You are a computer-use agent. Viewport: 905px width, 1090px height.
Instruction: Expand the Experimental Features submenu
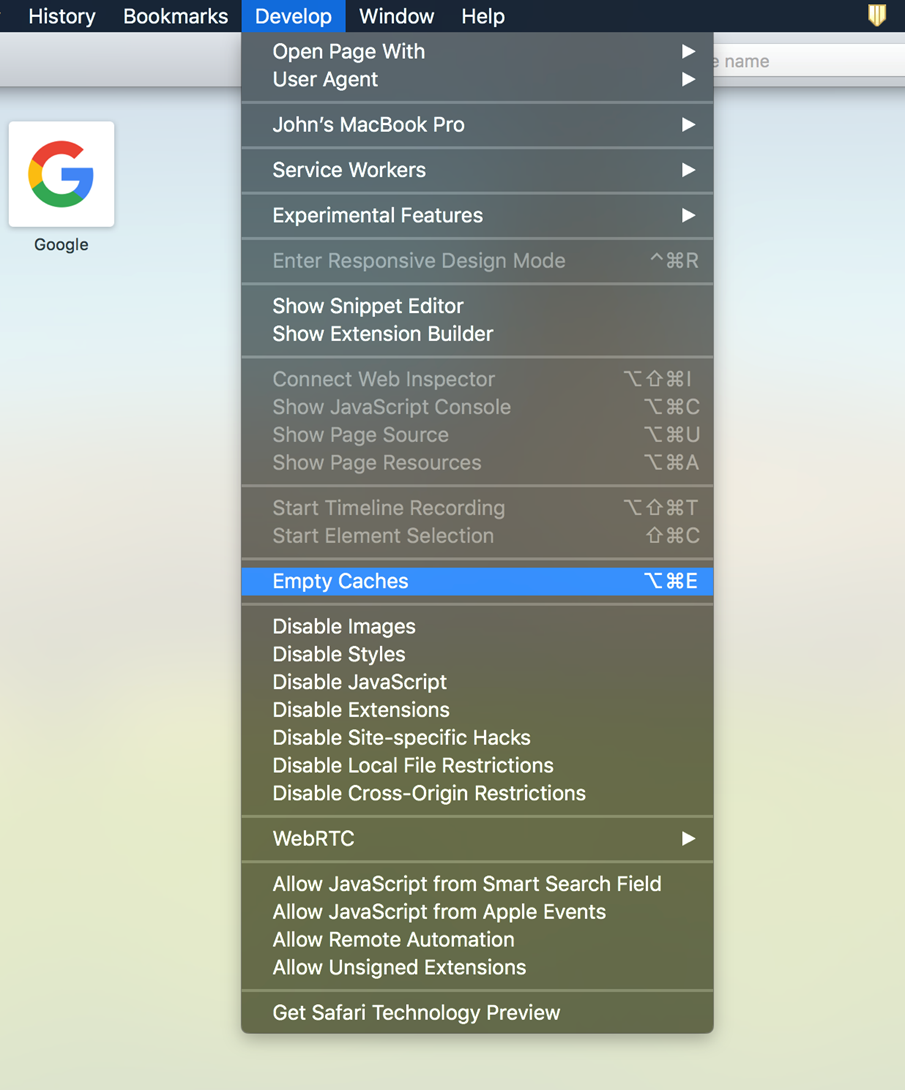point(478,215)
